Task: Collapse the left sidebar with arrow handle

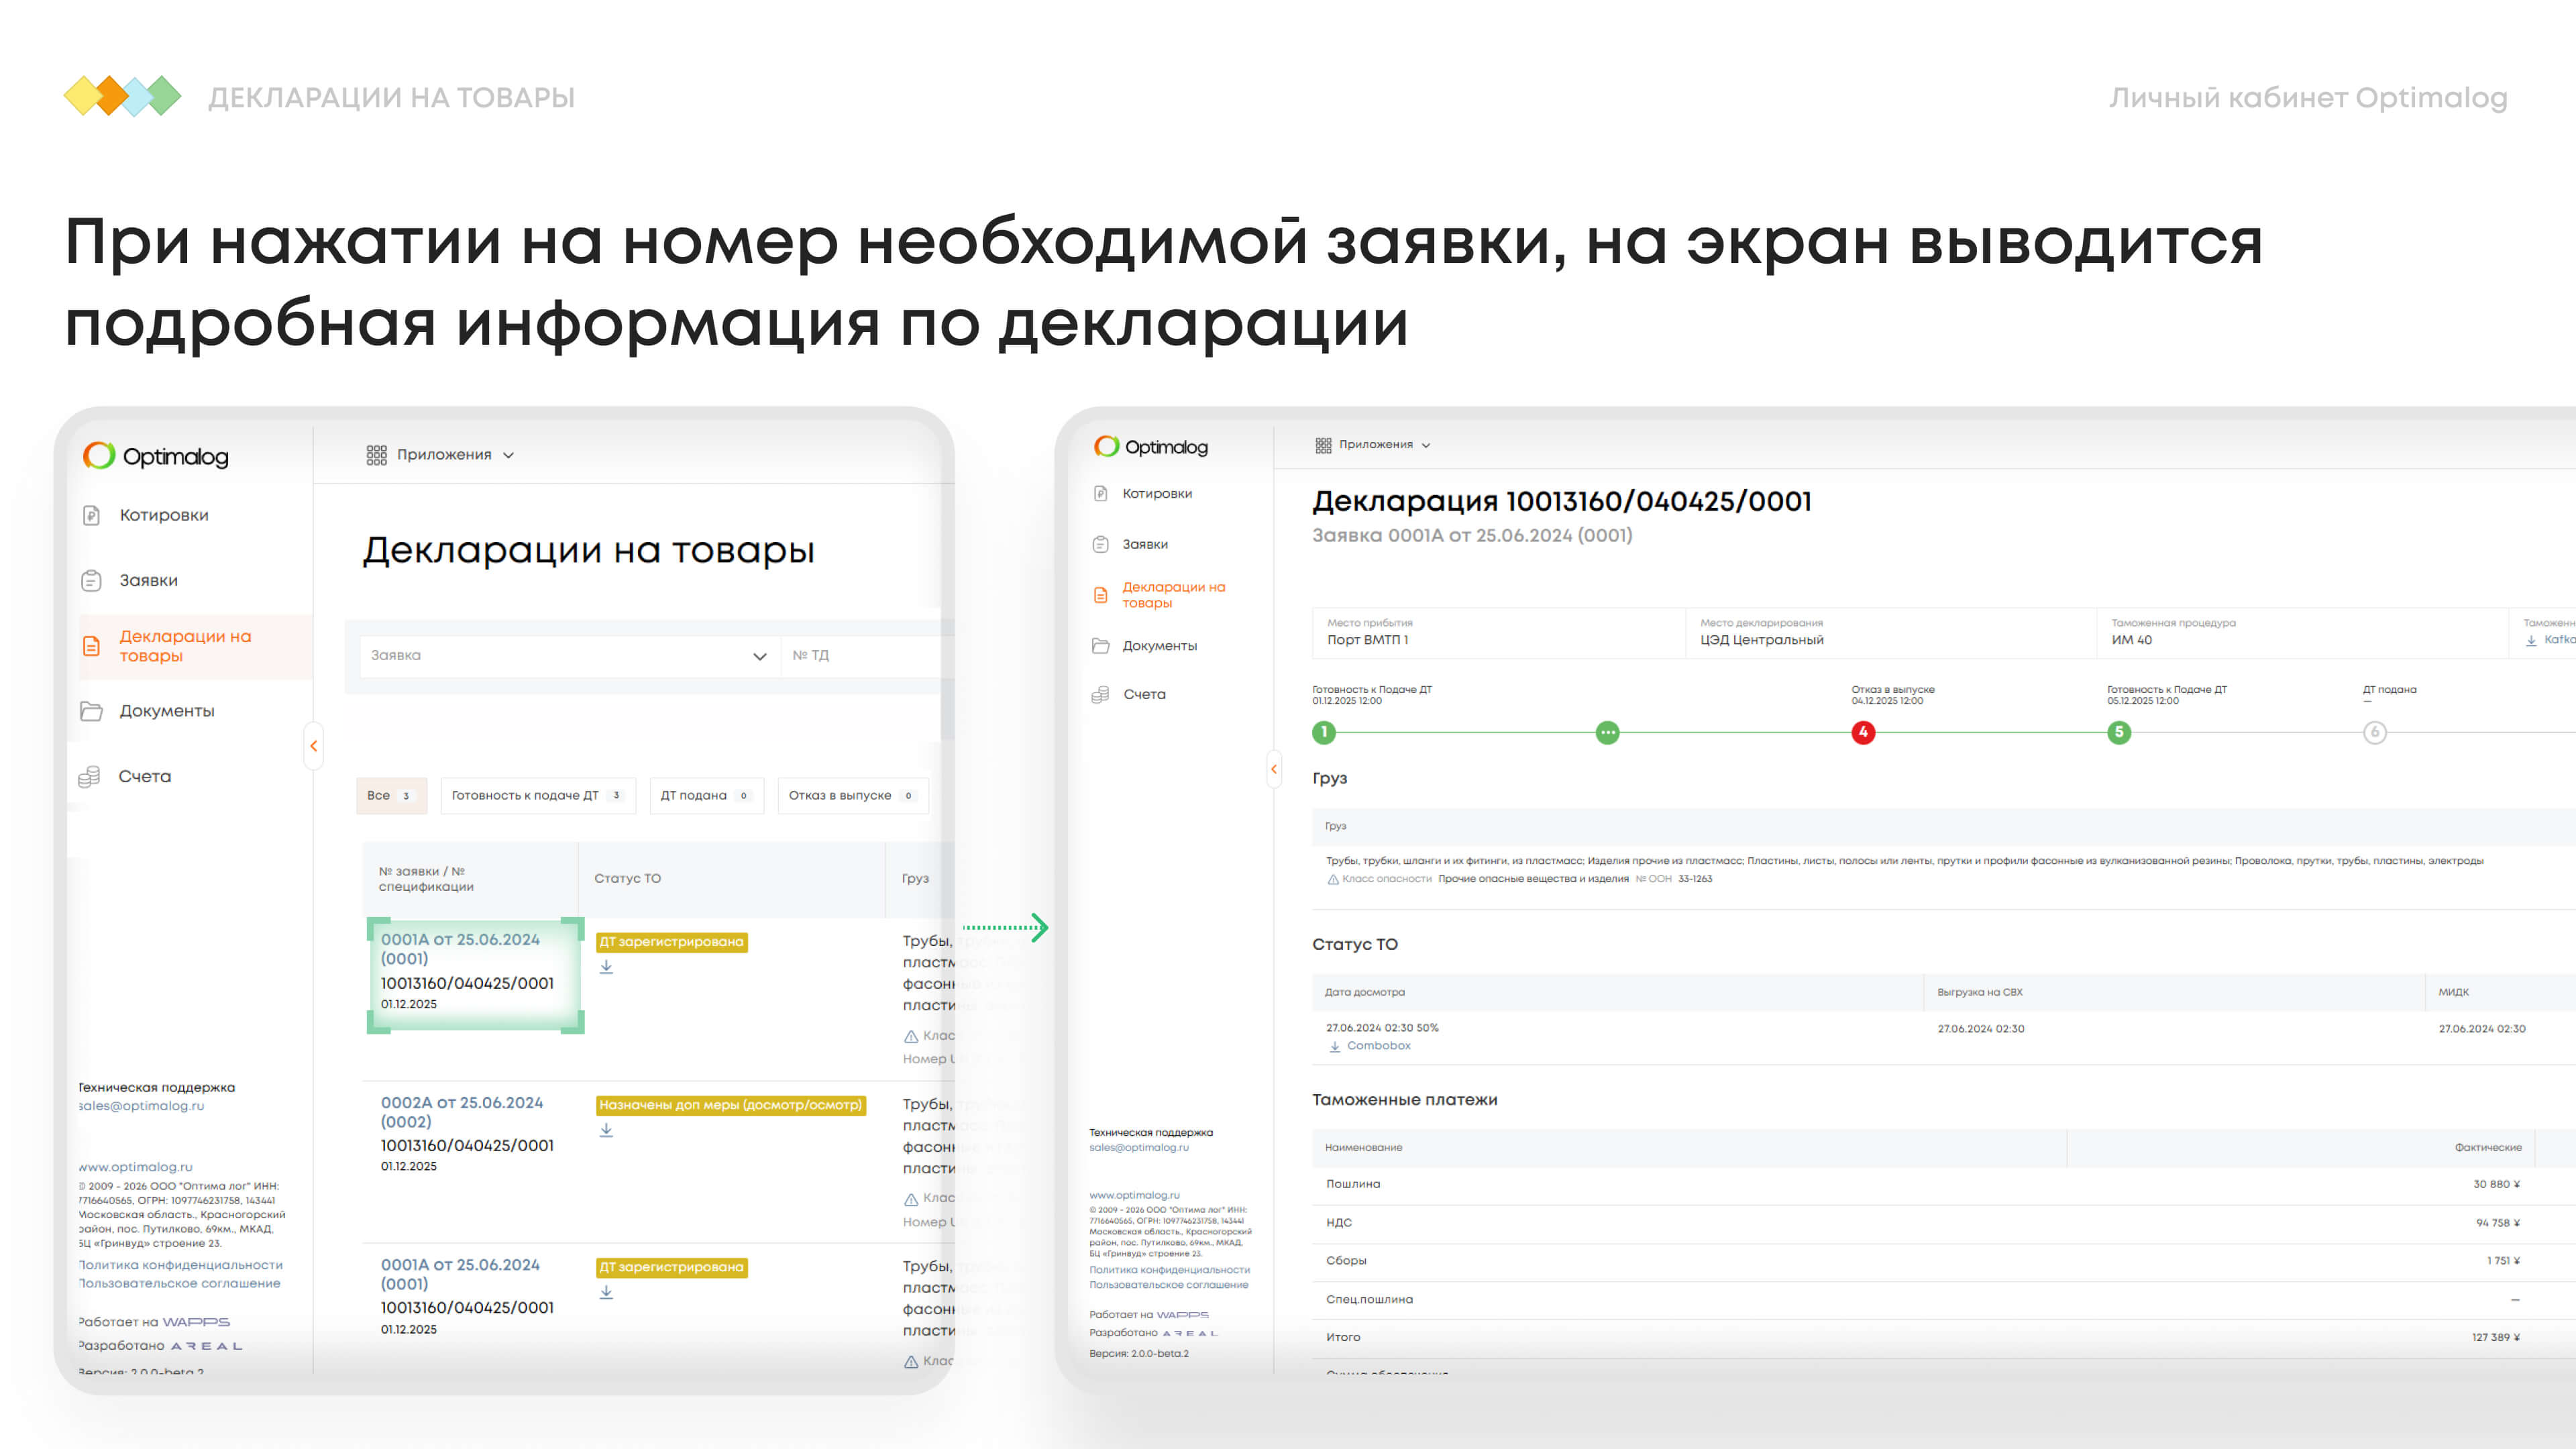Action: pos(314,746)
